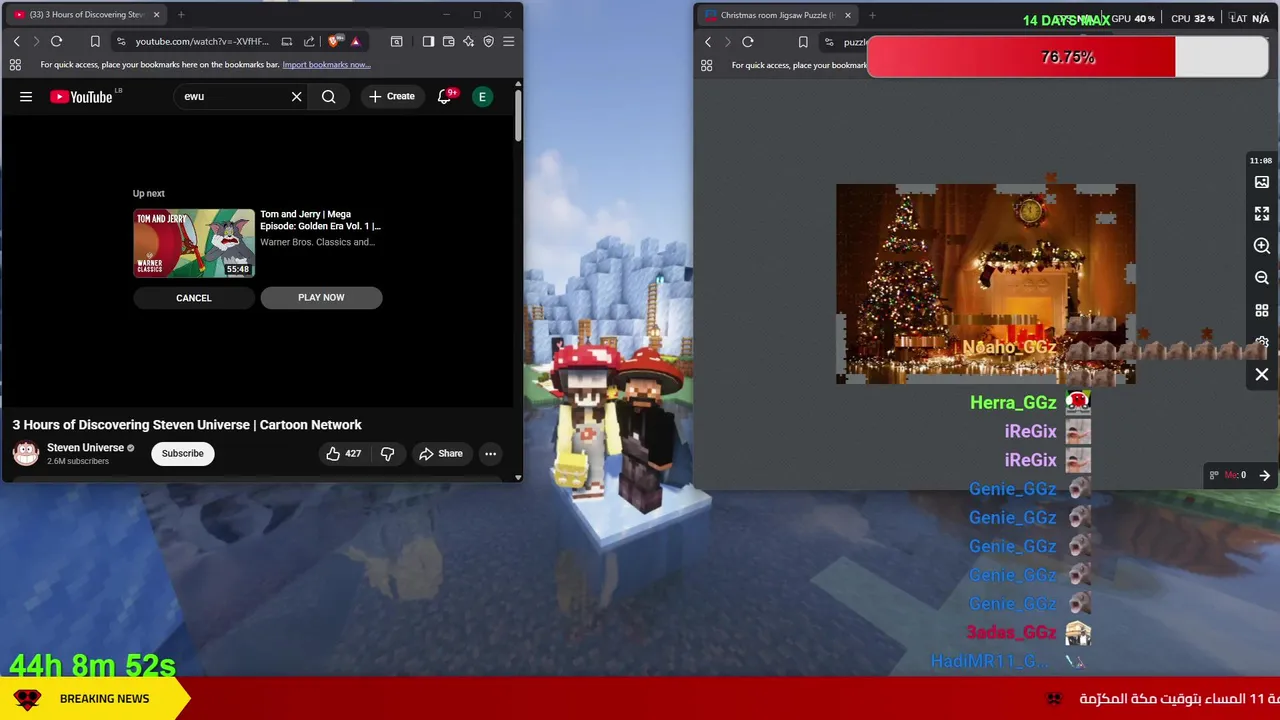Open the Brave Wallet icon
The height and width of the screenshot is (720, 1280).
[x=448, y=41]
